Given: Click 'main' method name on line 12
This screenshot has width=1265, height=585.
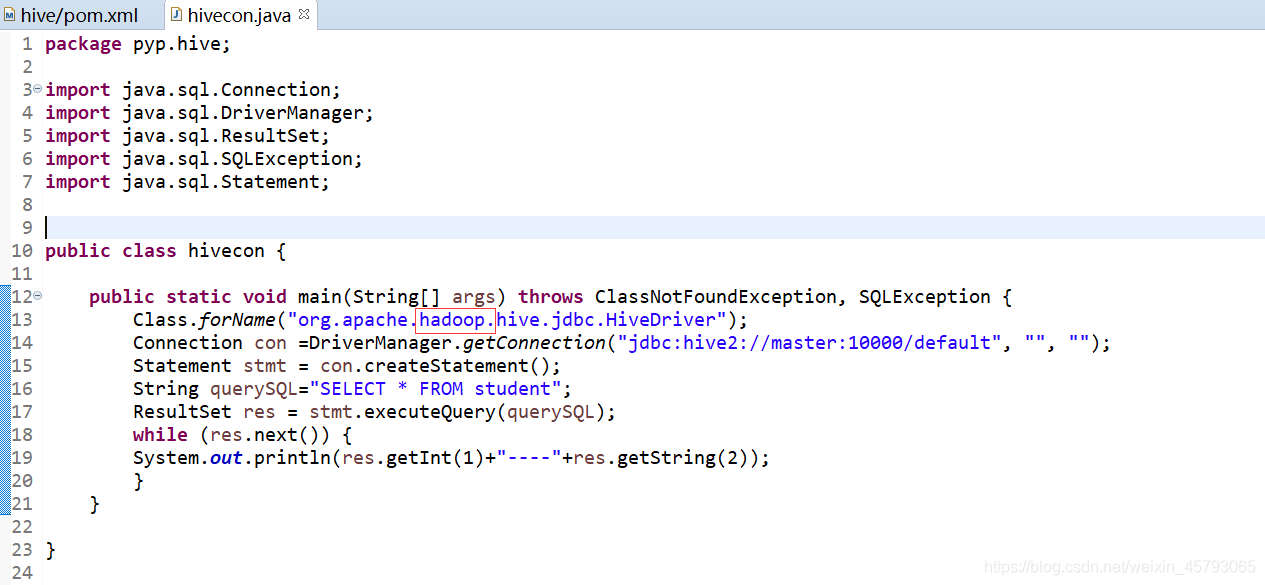Looking at the screenshot, I should [x=319, y=297].
